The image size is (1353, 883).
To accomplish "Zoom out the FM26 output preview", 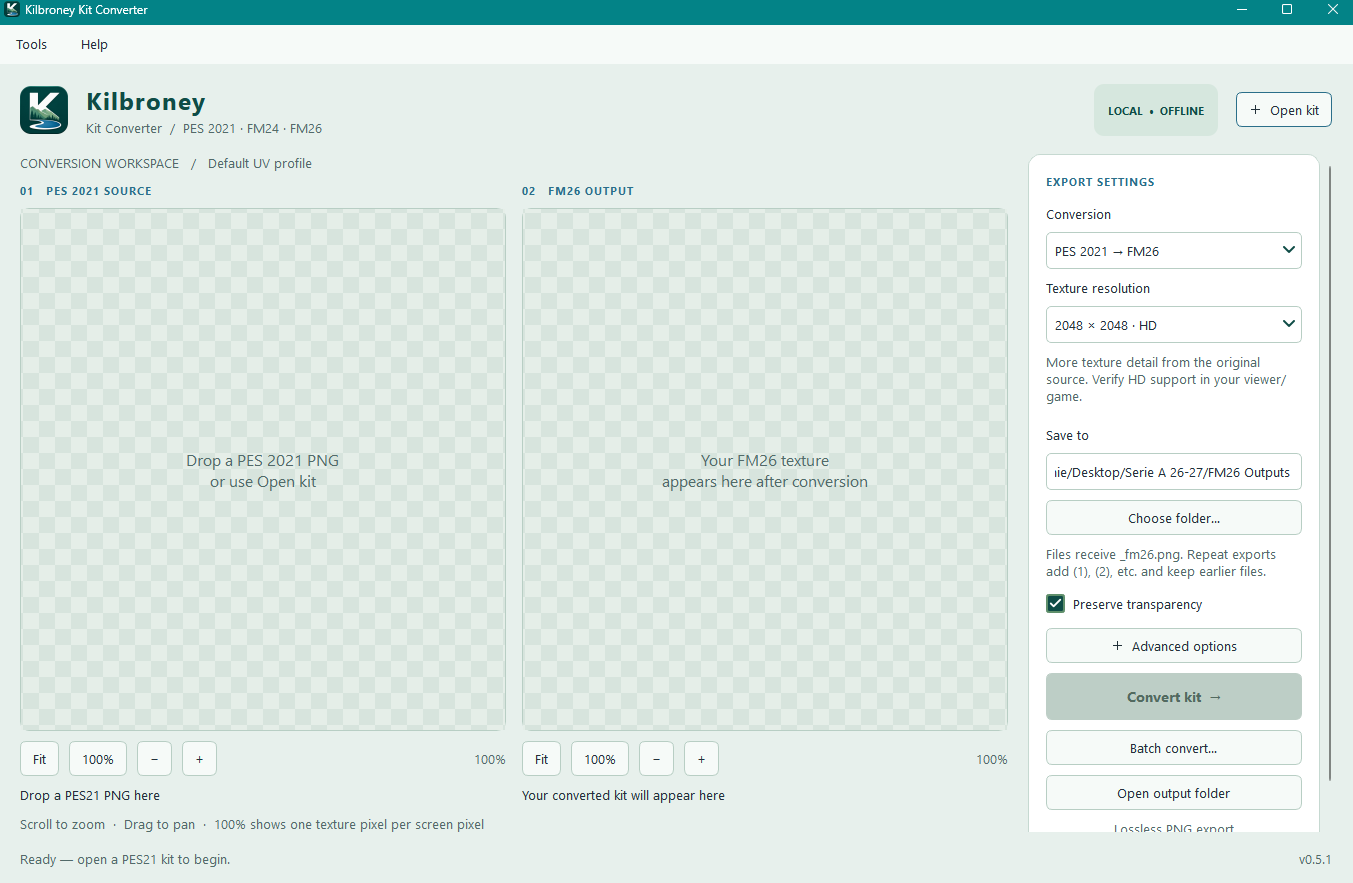I will (656, 759).
